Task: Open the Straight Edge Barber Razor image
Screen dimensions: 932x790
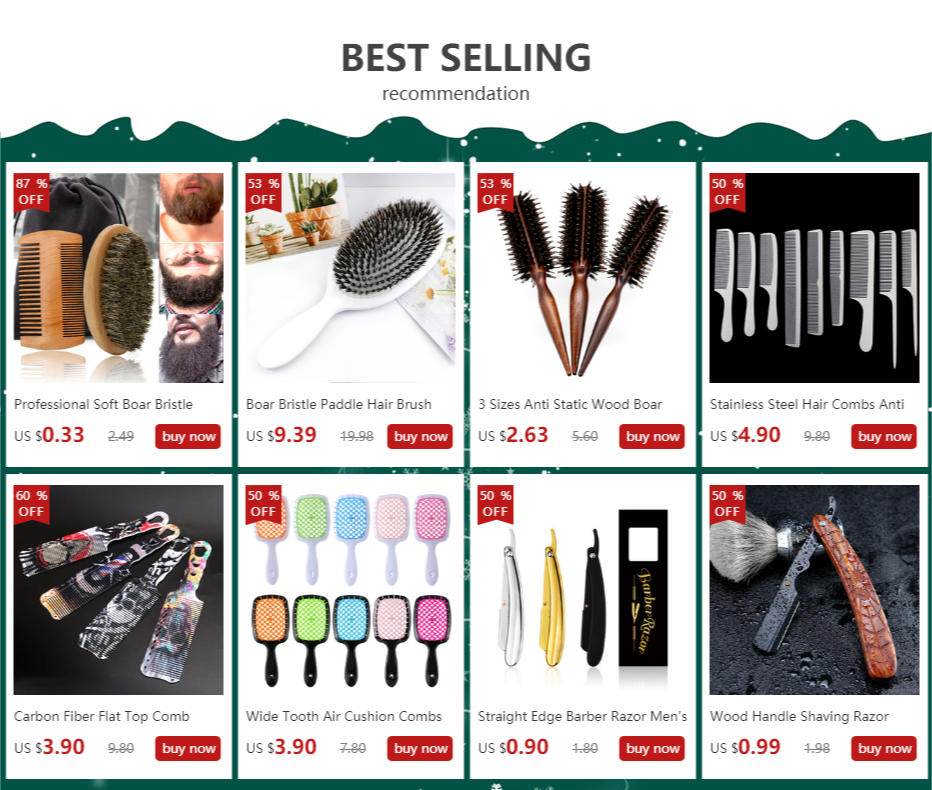Action: coord(582,590)
